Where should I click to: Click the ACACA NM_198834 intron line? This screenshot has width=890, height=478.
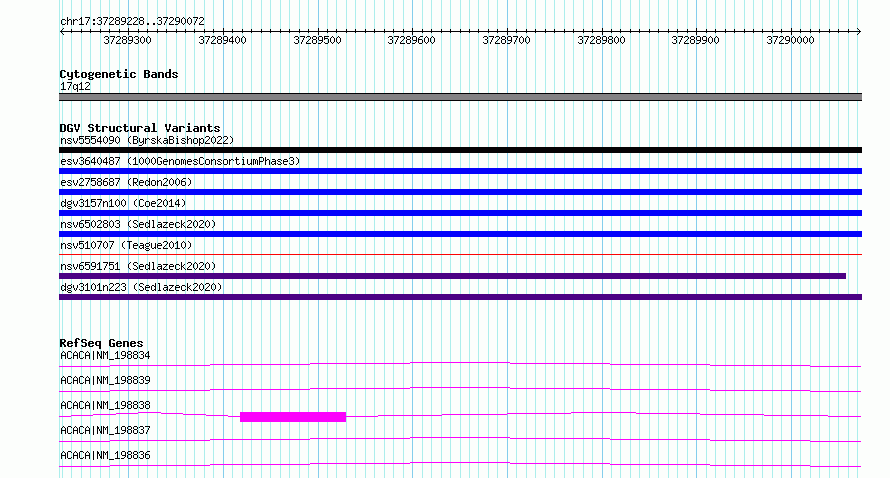(460, 364)
